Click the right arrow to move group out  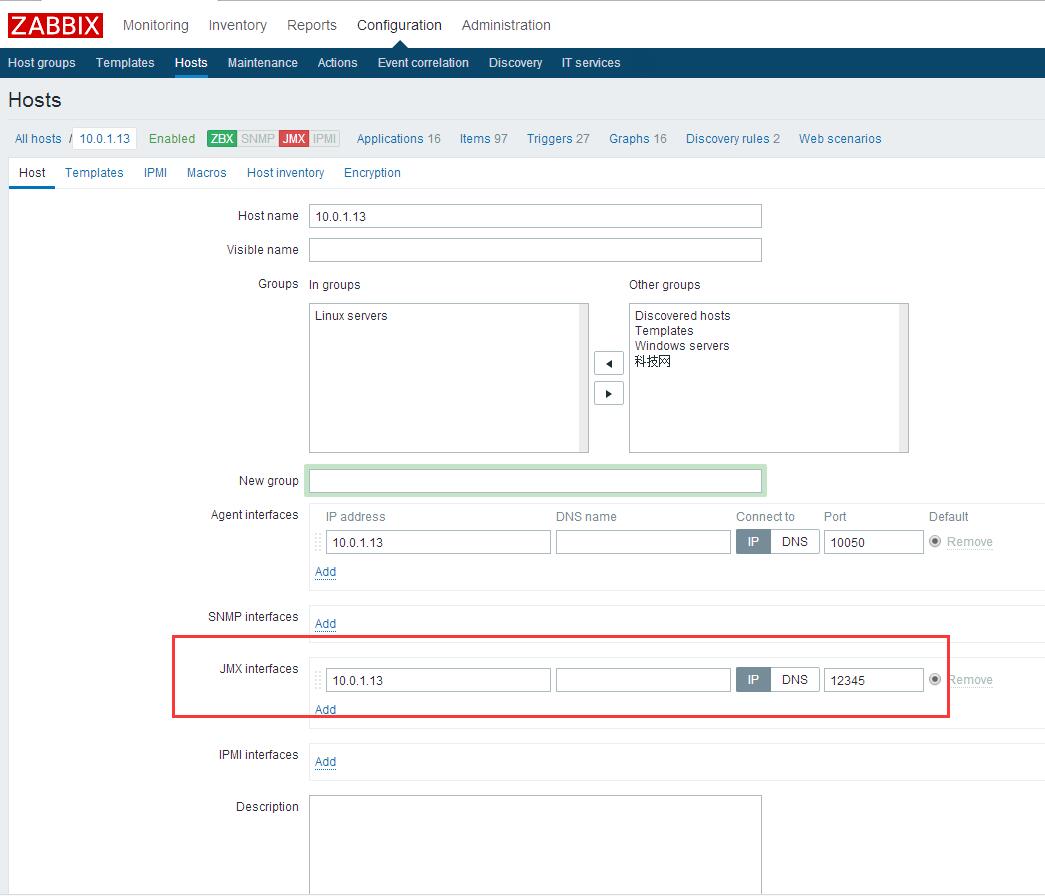point(608,393)
